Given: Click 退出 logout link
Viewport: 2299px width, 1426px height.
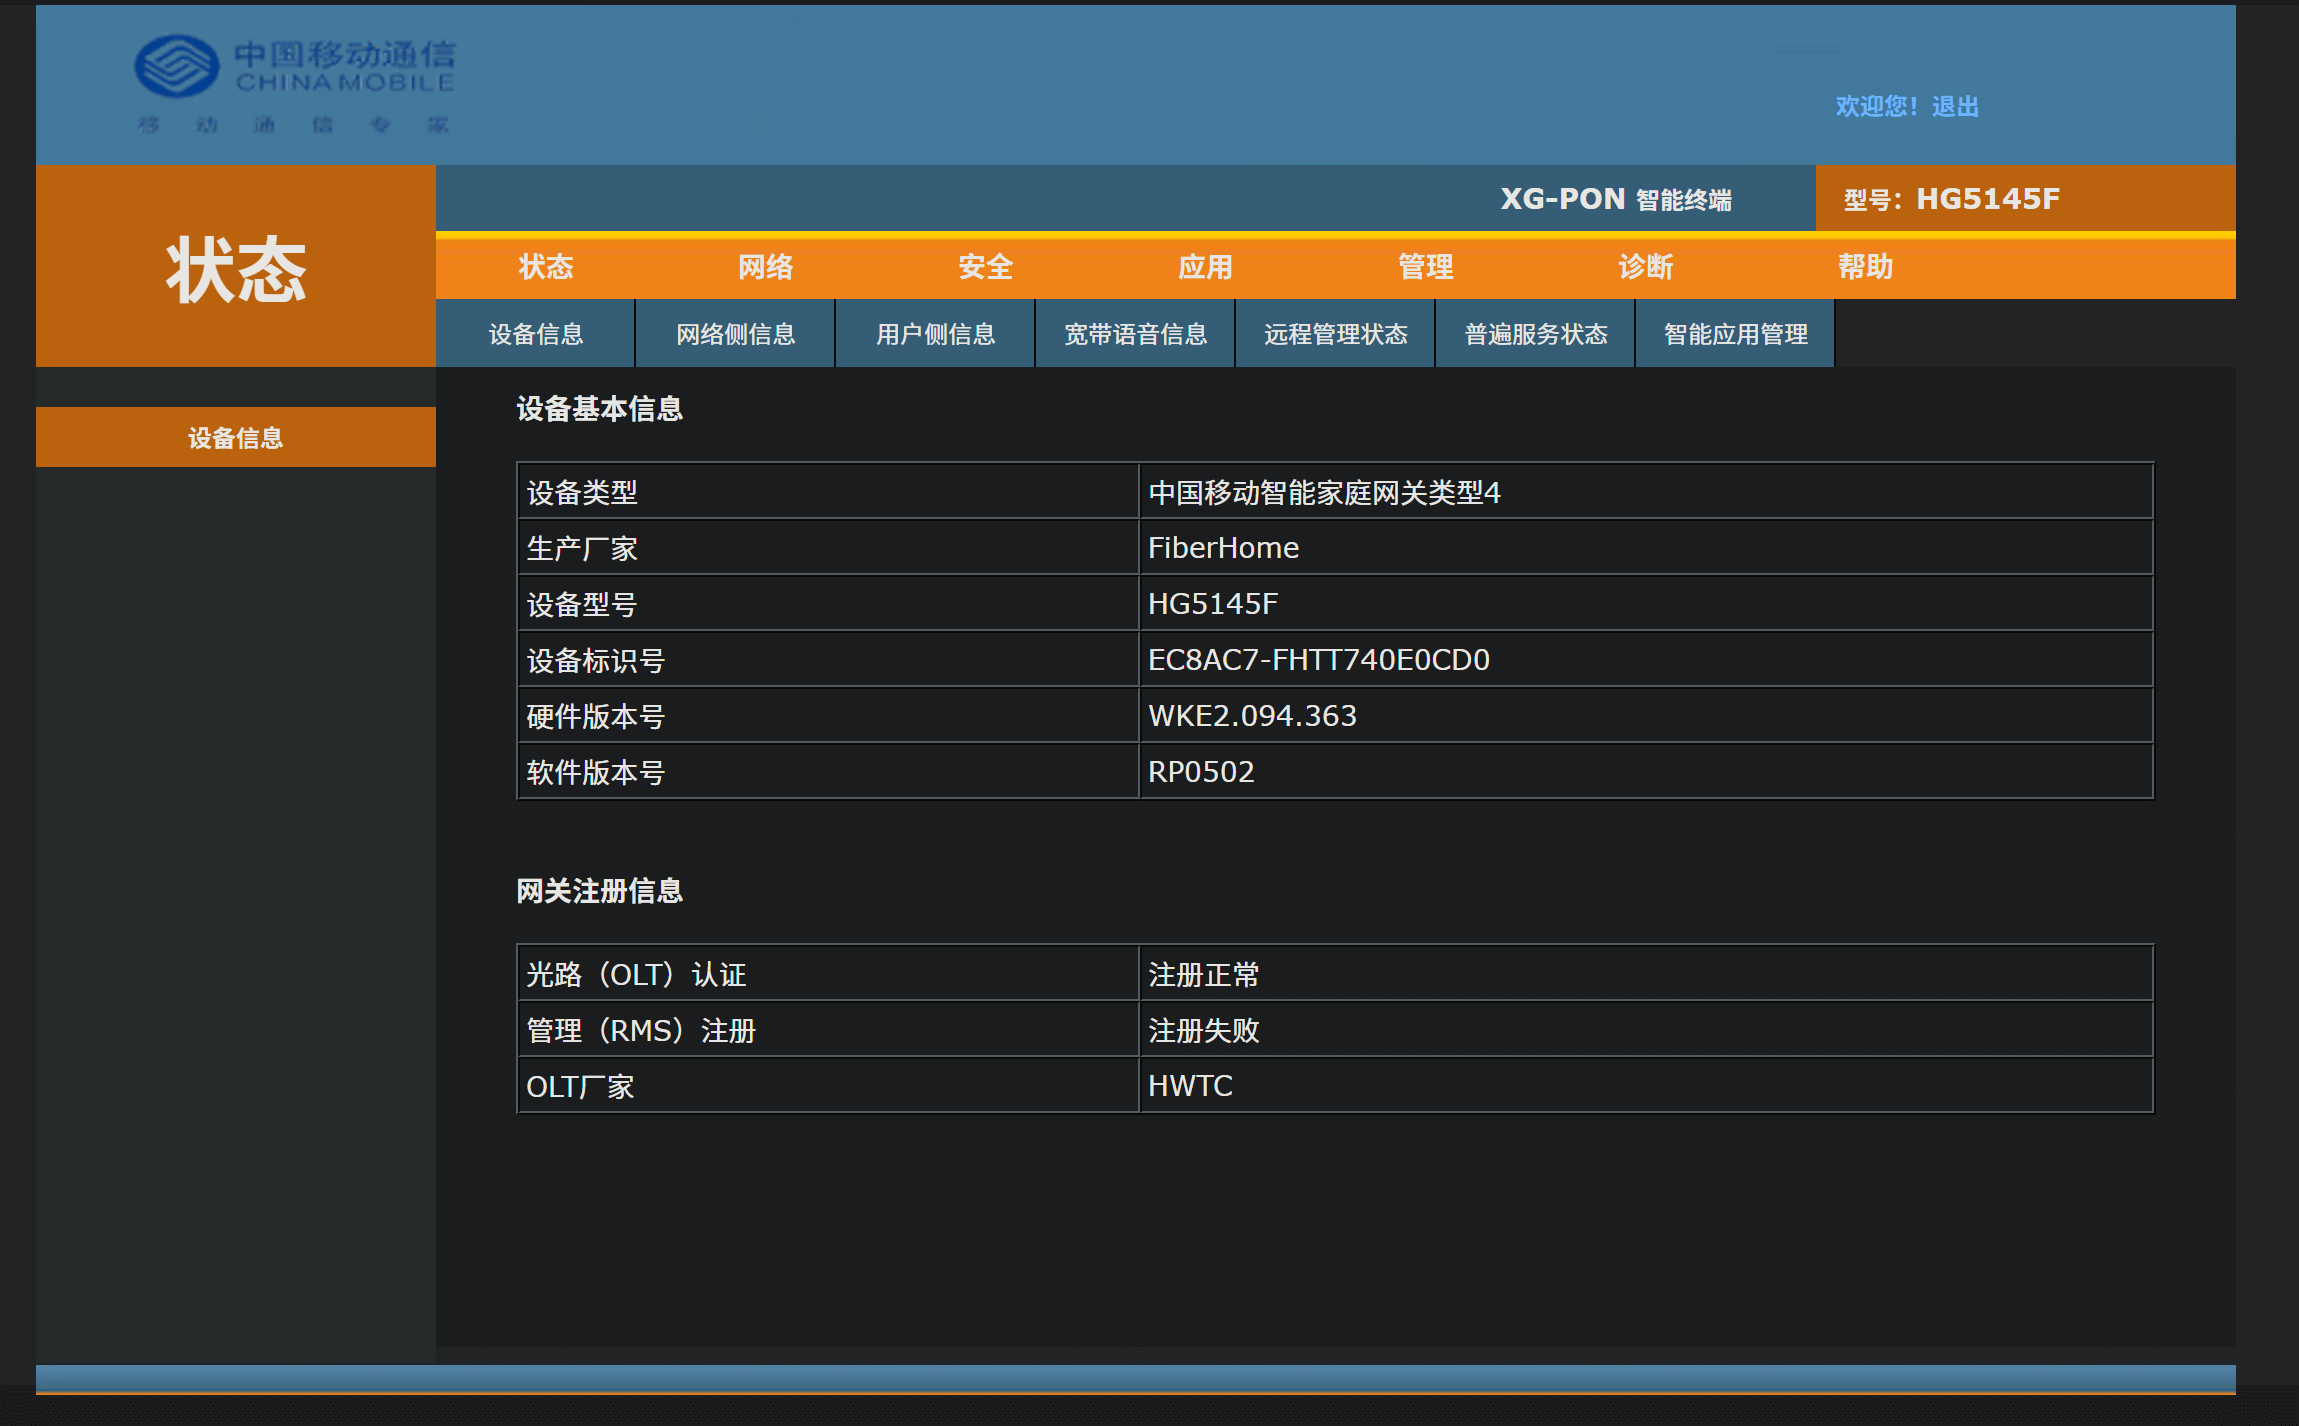Looking at the screenshot, I should [1955, 106].
